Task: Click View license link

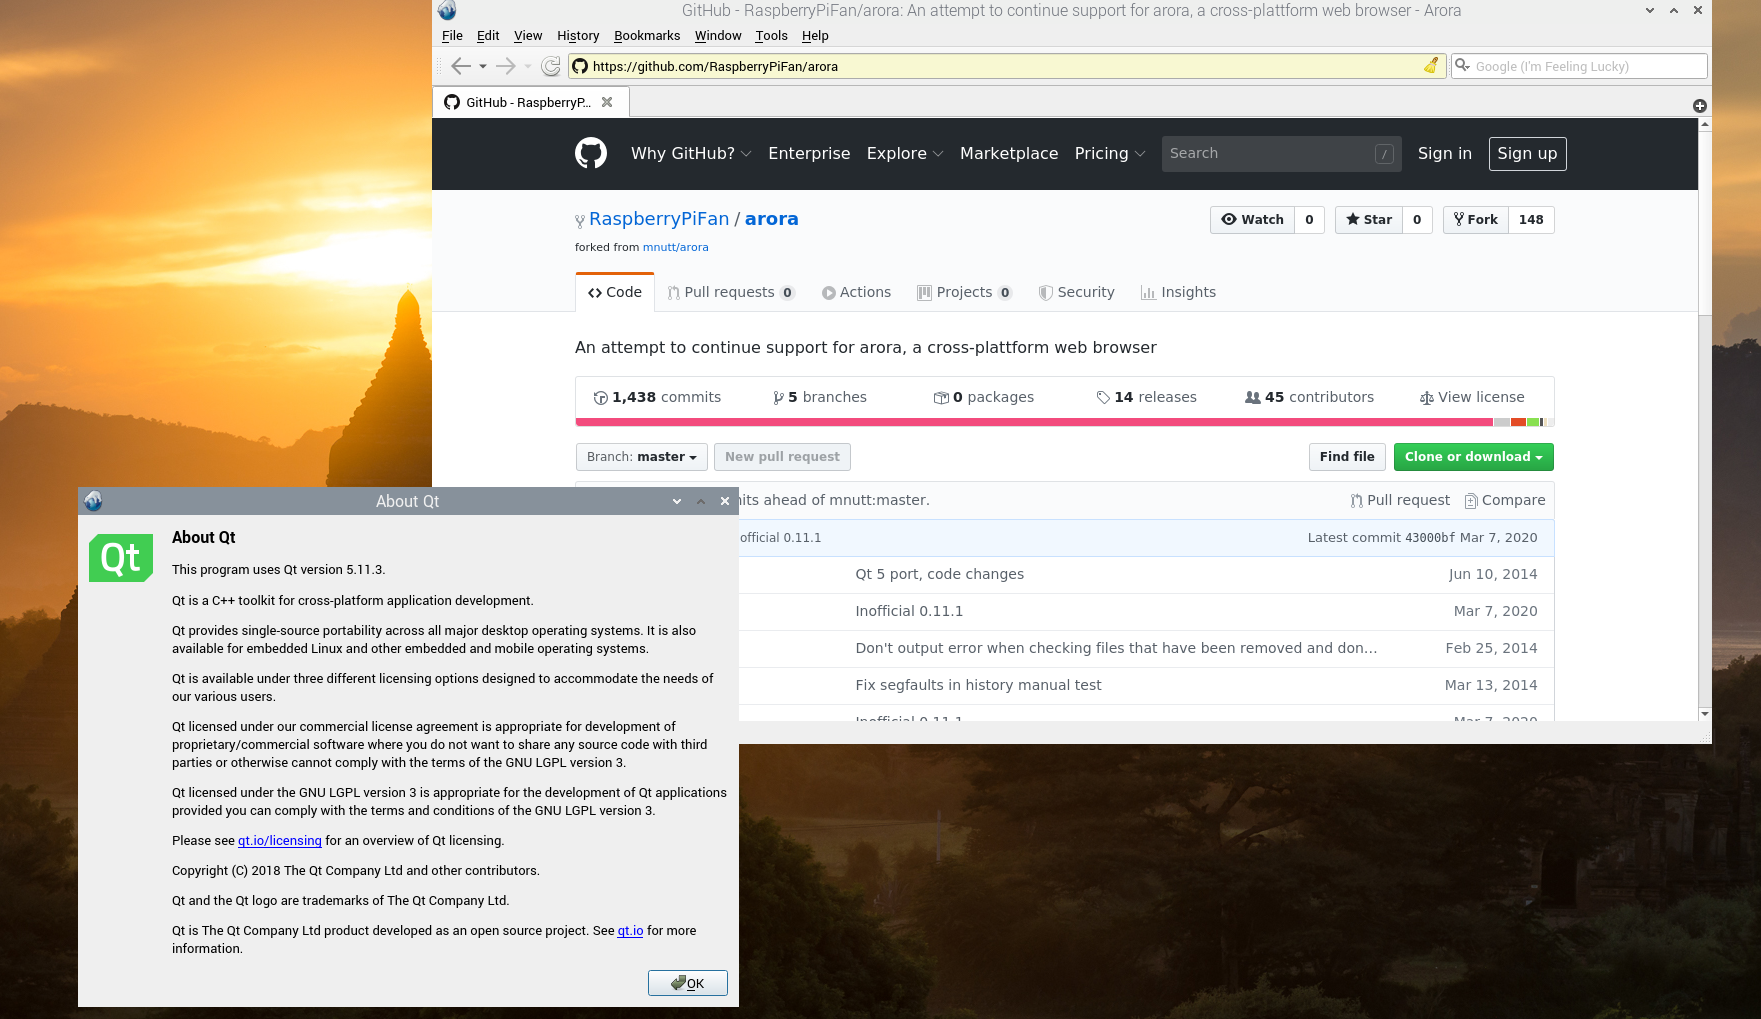Action: click(1472, 397)
